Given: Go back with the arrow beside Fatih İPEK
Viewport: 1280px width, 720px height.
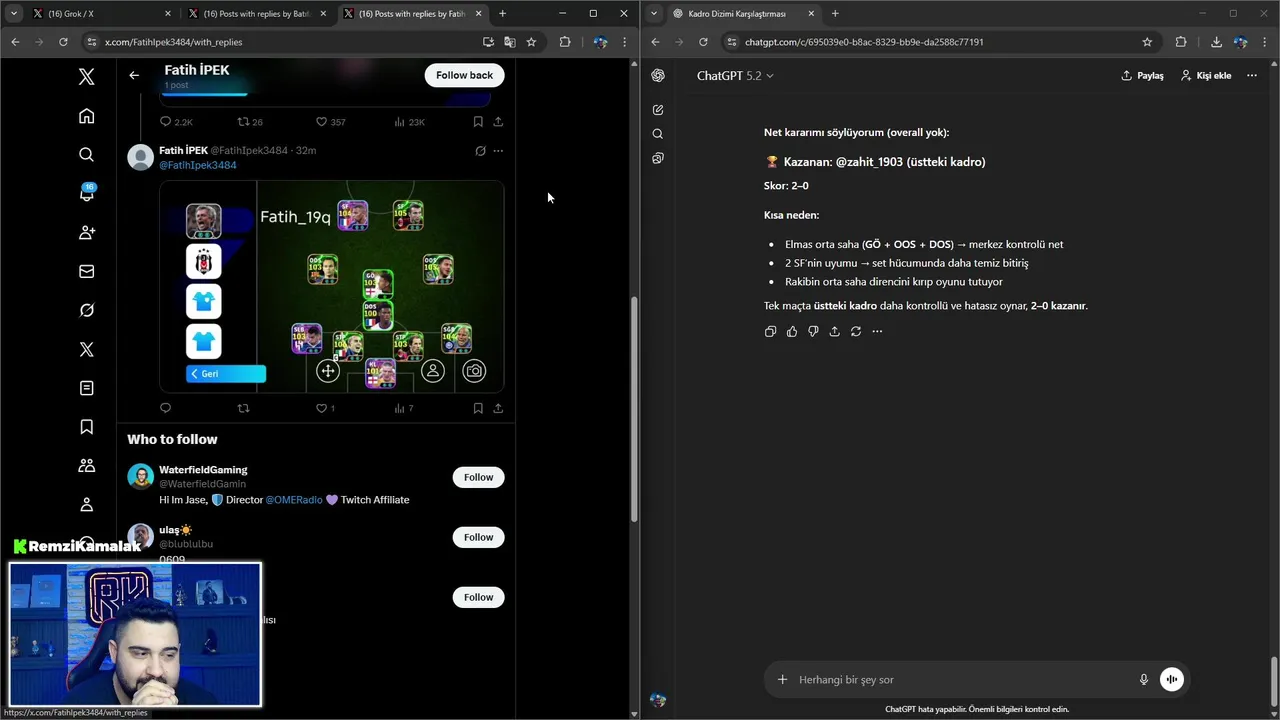Looking at the screenshot, I should tap(134, 75).
